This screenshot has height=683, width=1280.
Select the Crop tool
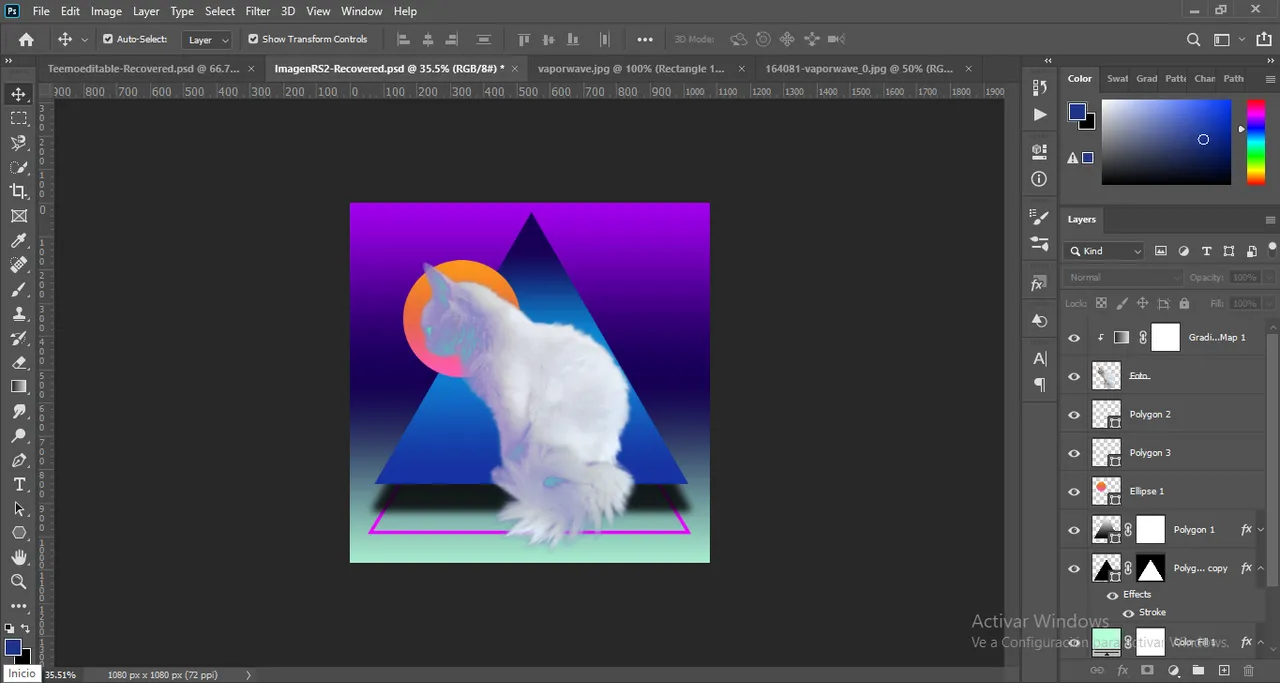[x=19, y=191]
